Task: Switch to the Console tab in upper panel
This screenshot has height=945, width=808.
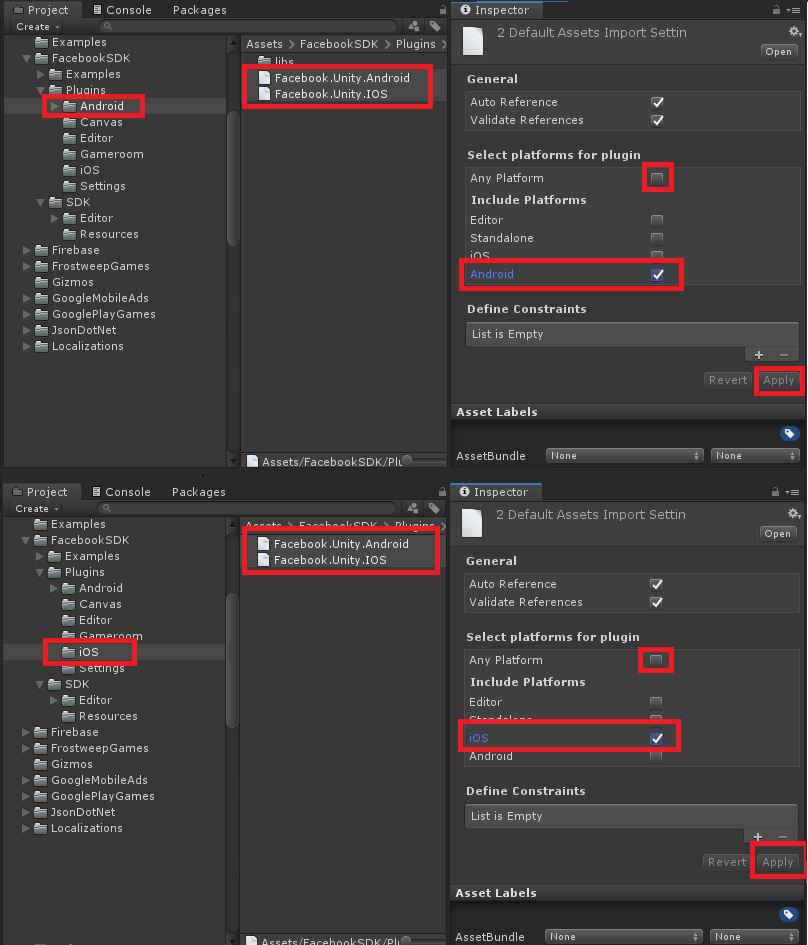Action: click(x=122, y=10)
